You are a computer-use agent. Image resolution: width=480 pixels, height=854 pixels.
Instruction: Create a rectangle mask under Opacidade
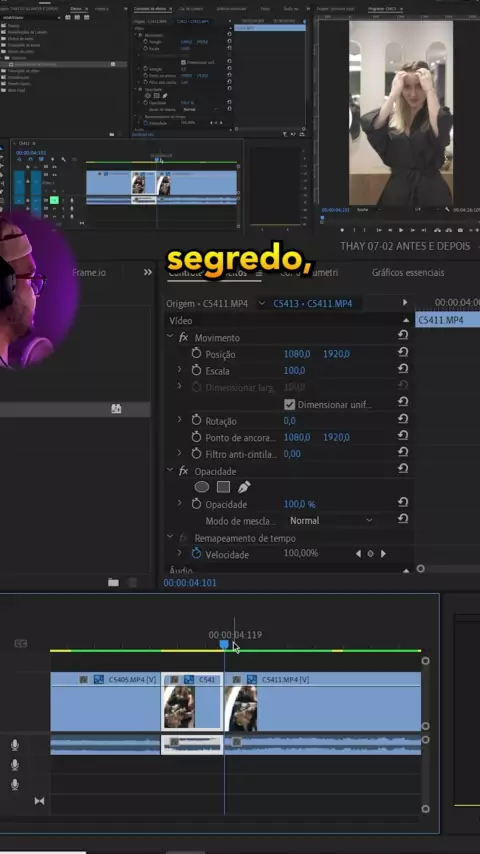tap(223, 487)
